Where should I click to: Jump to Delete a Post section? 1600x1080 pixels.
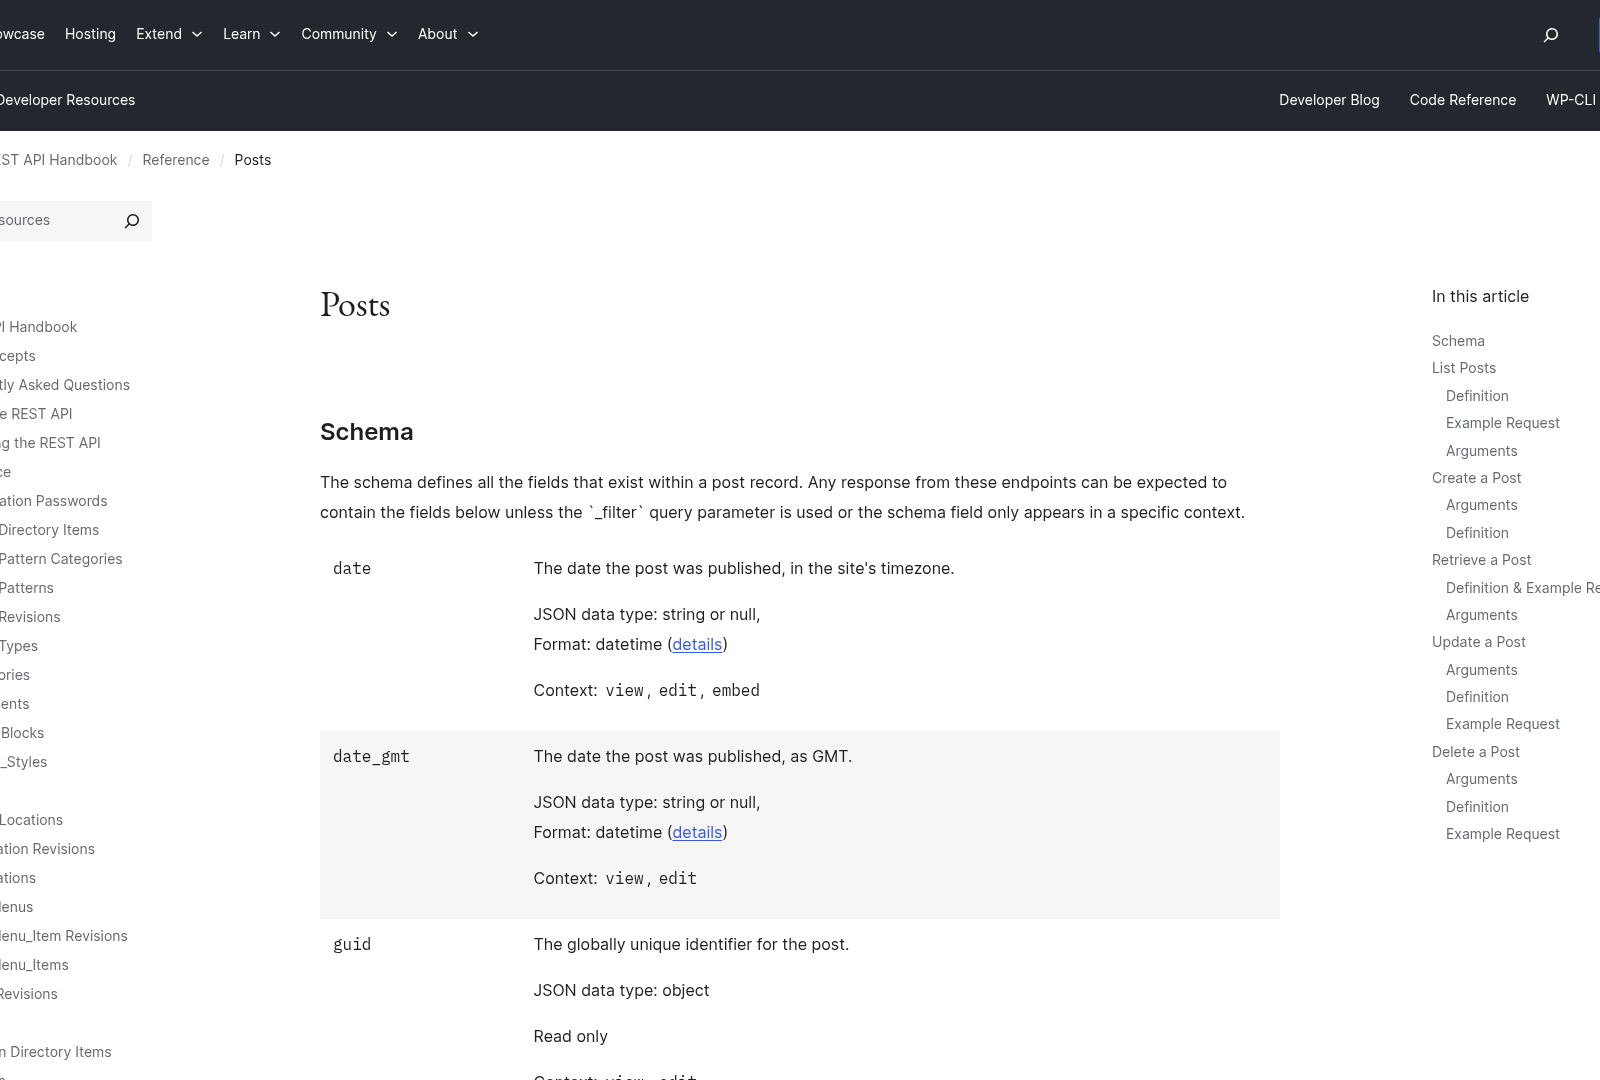(1476, 752)
